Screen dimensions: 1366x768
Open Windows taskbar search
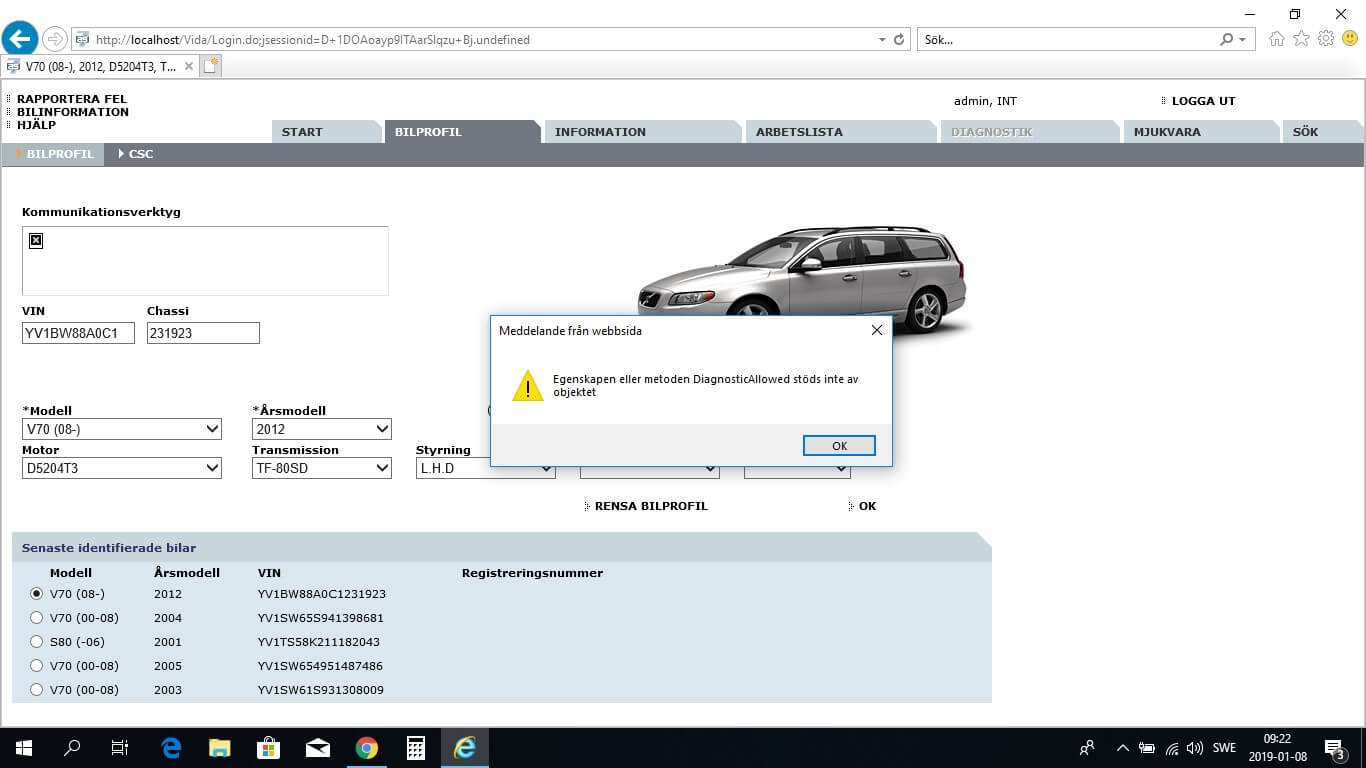coord(72,748)
